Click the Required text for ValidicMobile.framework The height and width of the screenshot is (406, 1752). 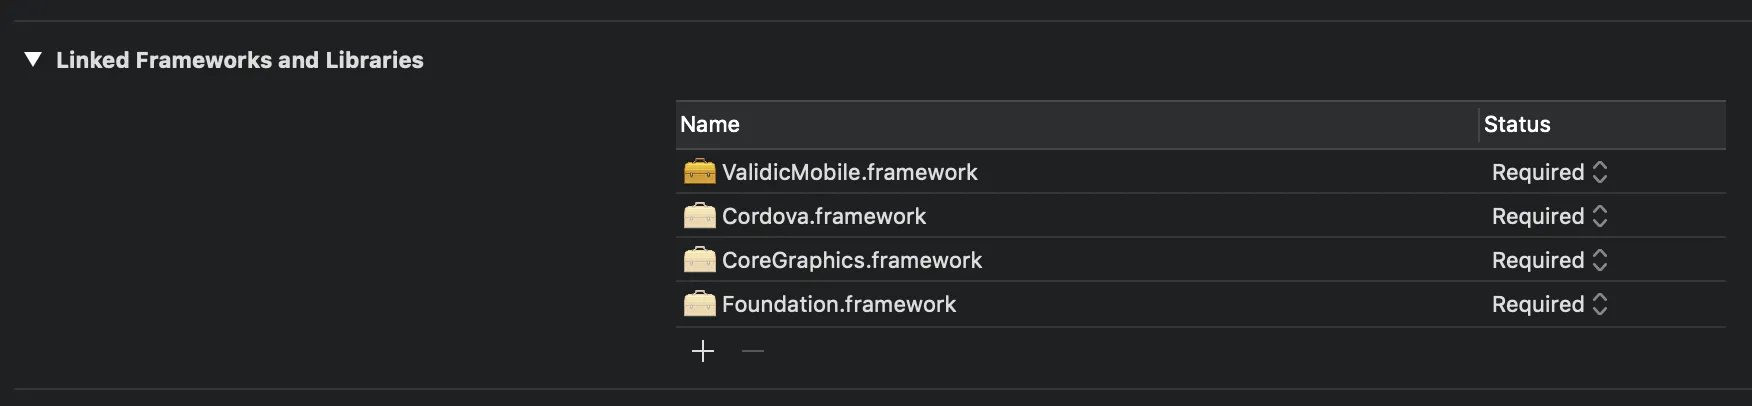point(1537,172)
